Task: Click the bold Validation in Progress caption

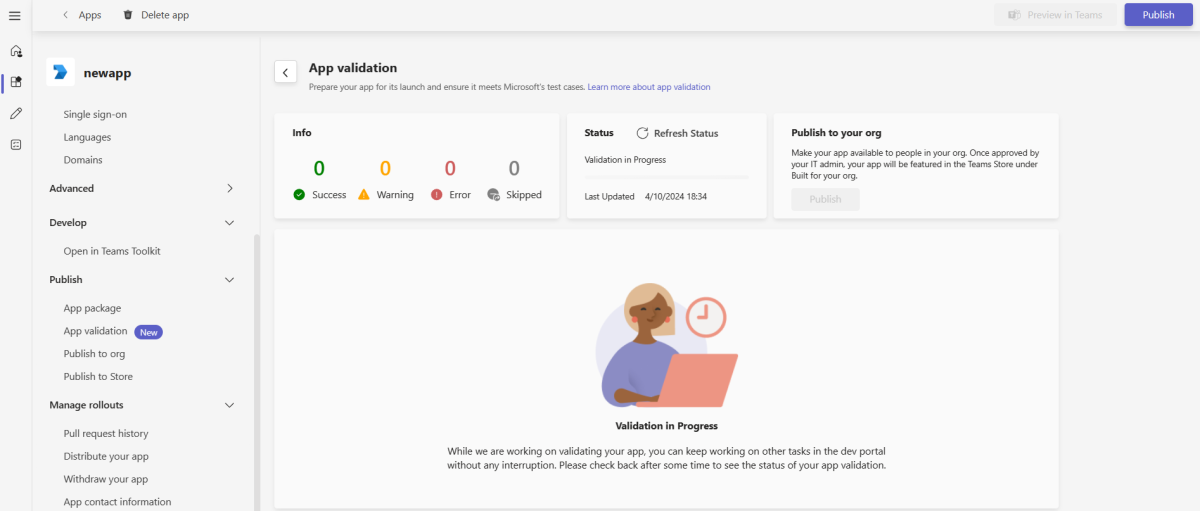Action: pos(666,426)
